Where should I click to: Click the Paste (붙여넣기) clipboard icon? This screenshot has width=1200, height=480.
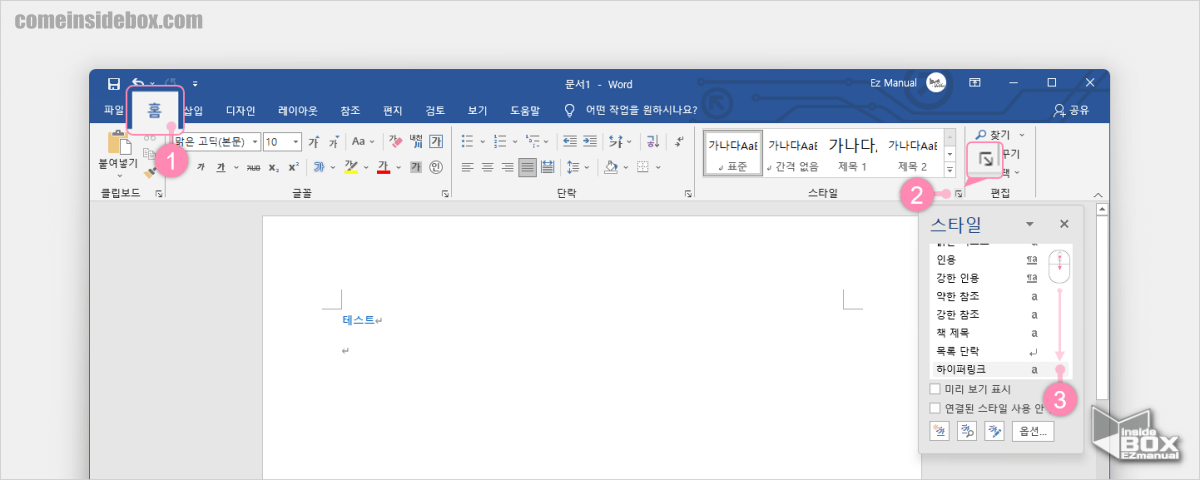(121, 143)
